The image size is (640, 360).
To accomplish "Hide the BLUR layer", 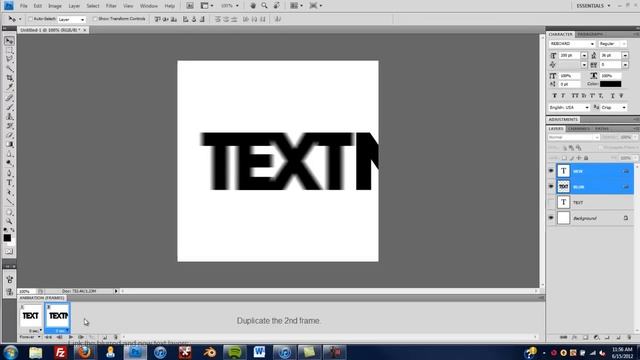I will [x=551, y=187].
